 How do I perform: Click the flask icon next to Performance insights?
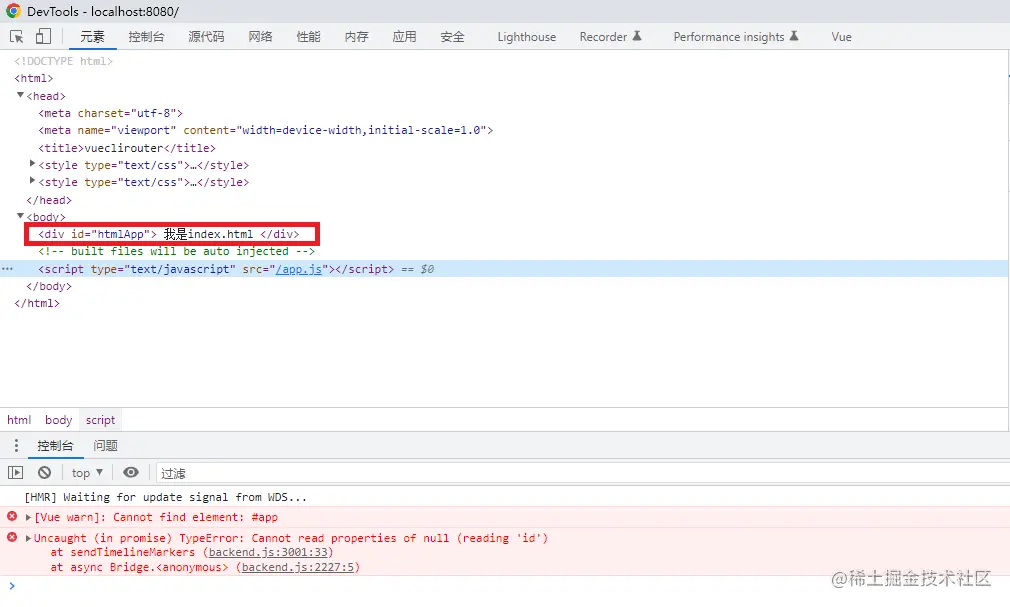[x=798, y=35]
